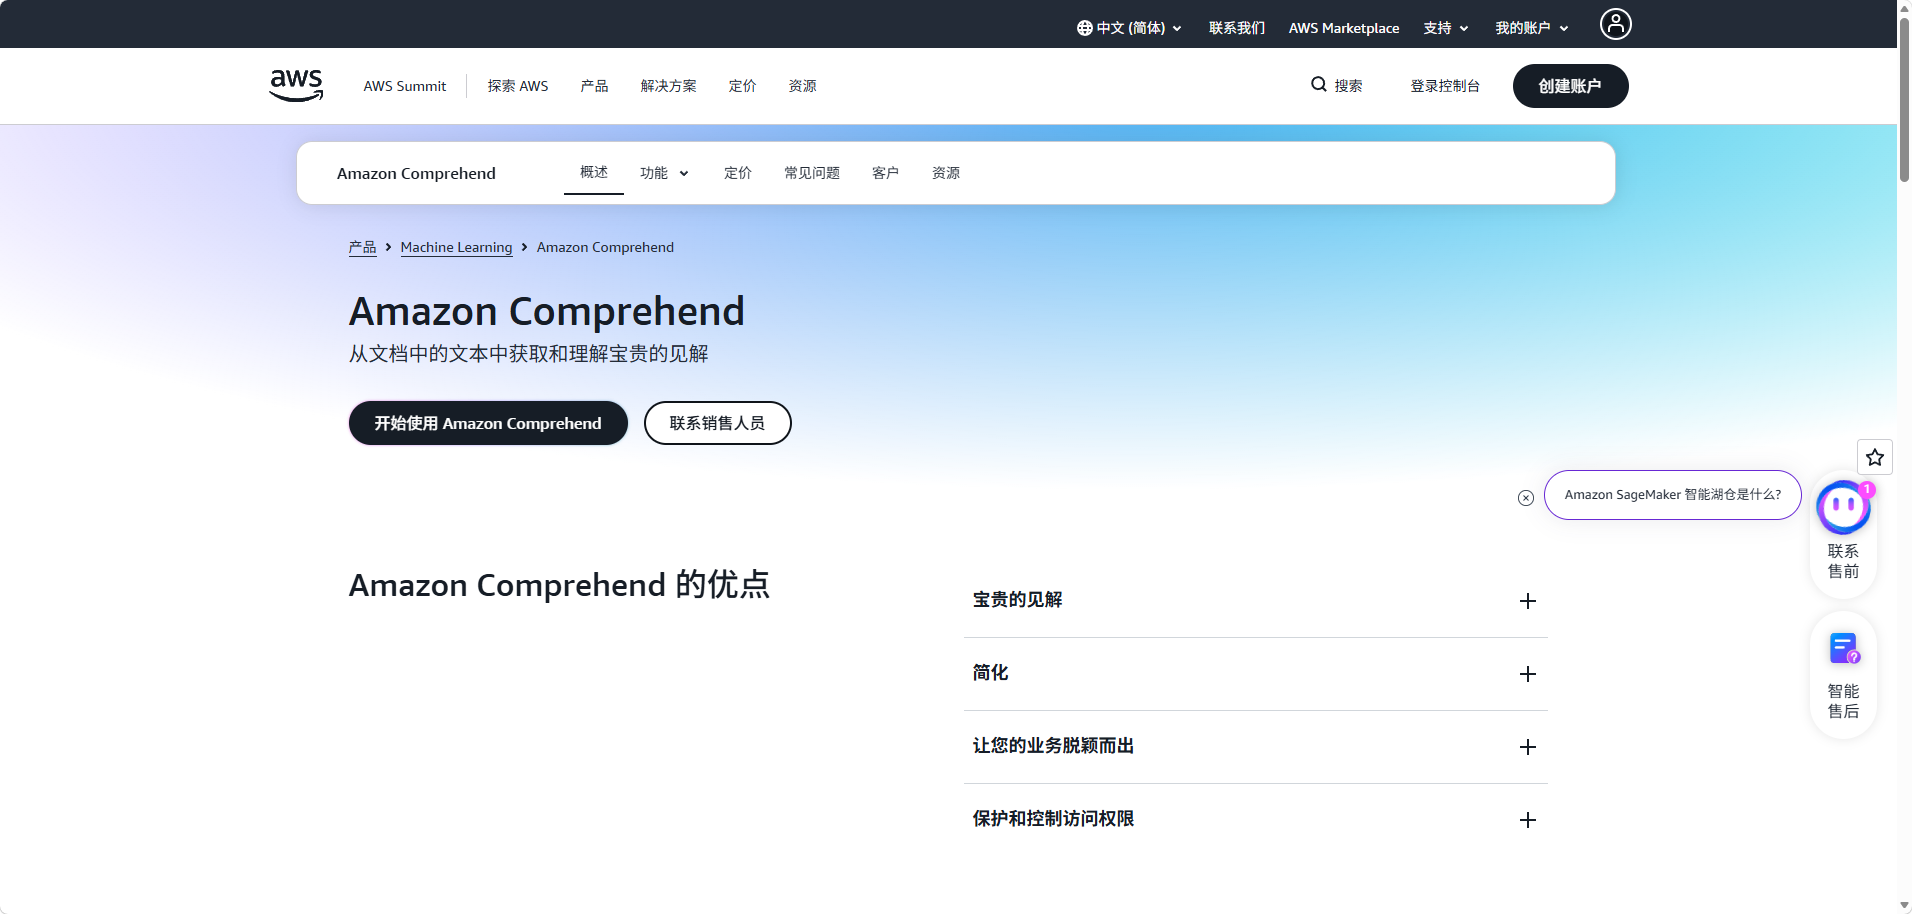This screenshot has width=1912, height=914.
Task: Open the 定价 tab in product nav
Action: (x=738, y=173)
